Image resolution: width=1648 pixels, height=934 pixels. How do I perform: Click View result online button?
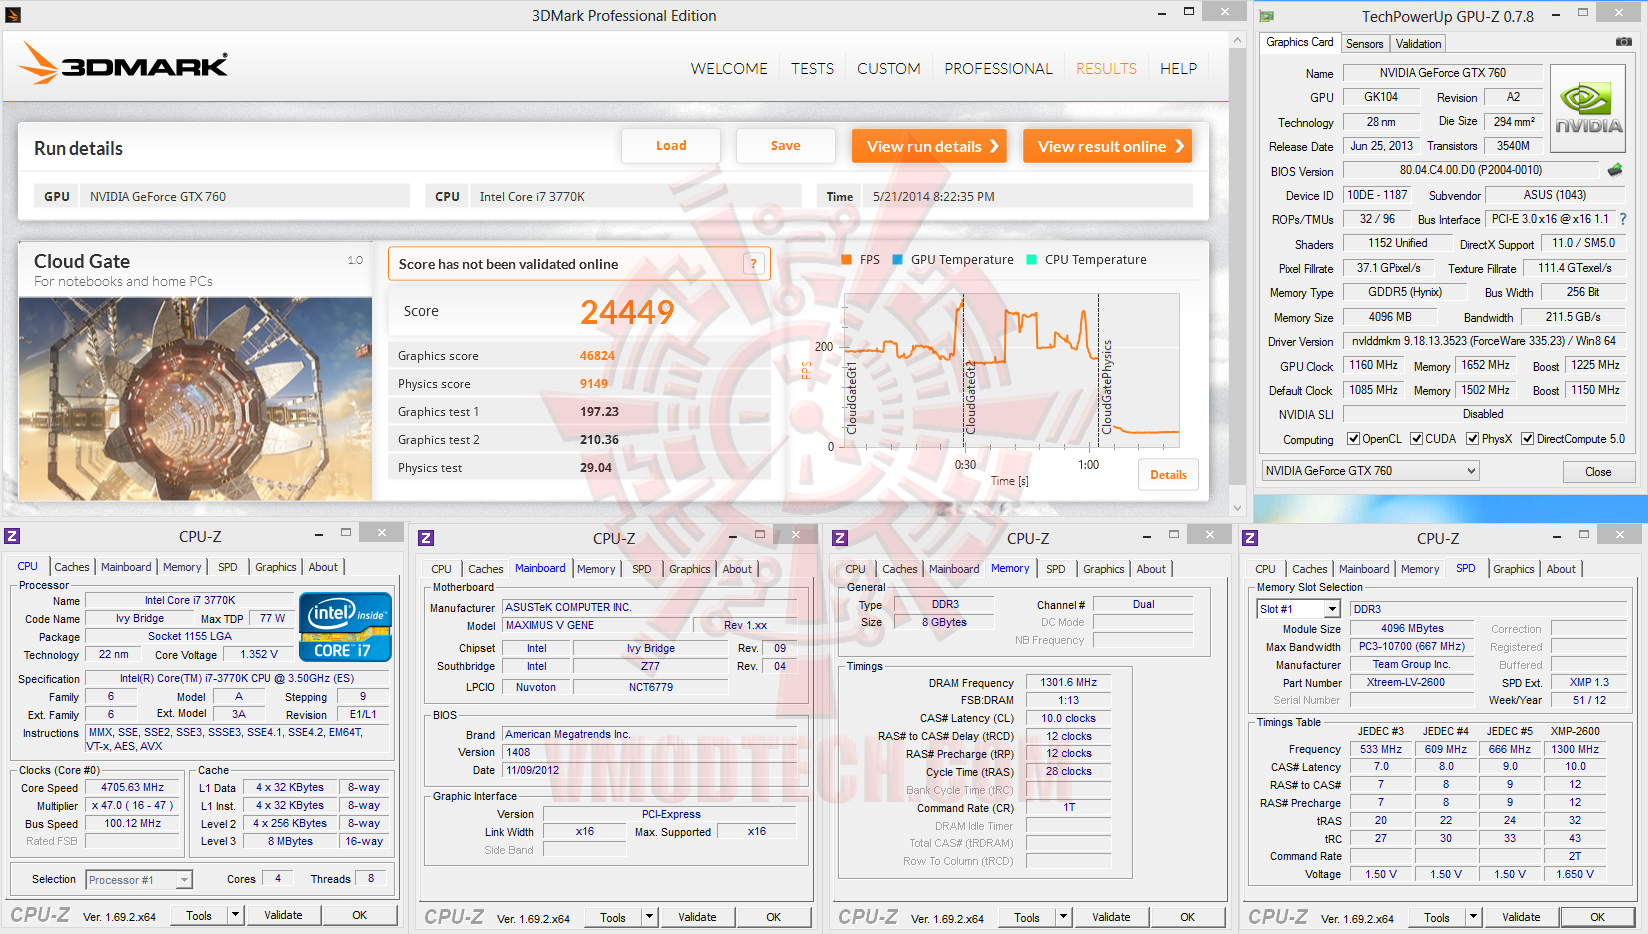[1107, 146]
